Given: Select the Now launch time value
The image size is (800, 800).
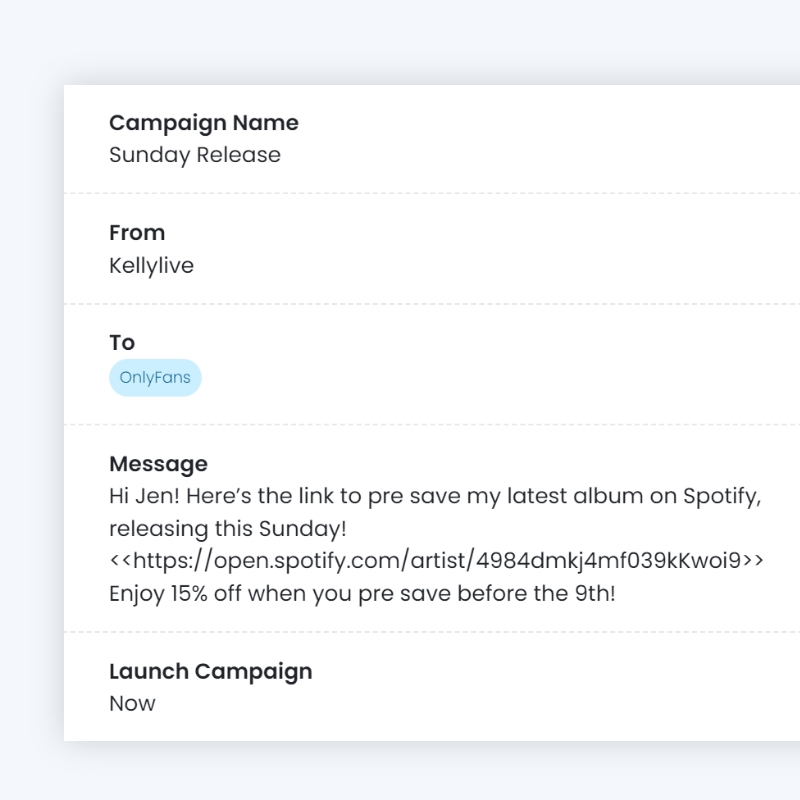Looking at the screenshot, I should tap(132, 703).
